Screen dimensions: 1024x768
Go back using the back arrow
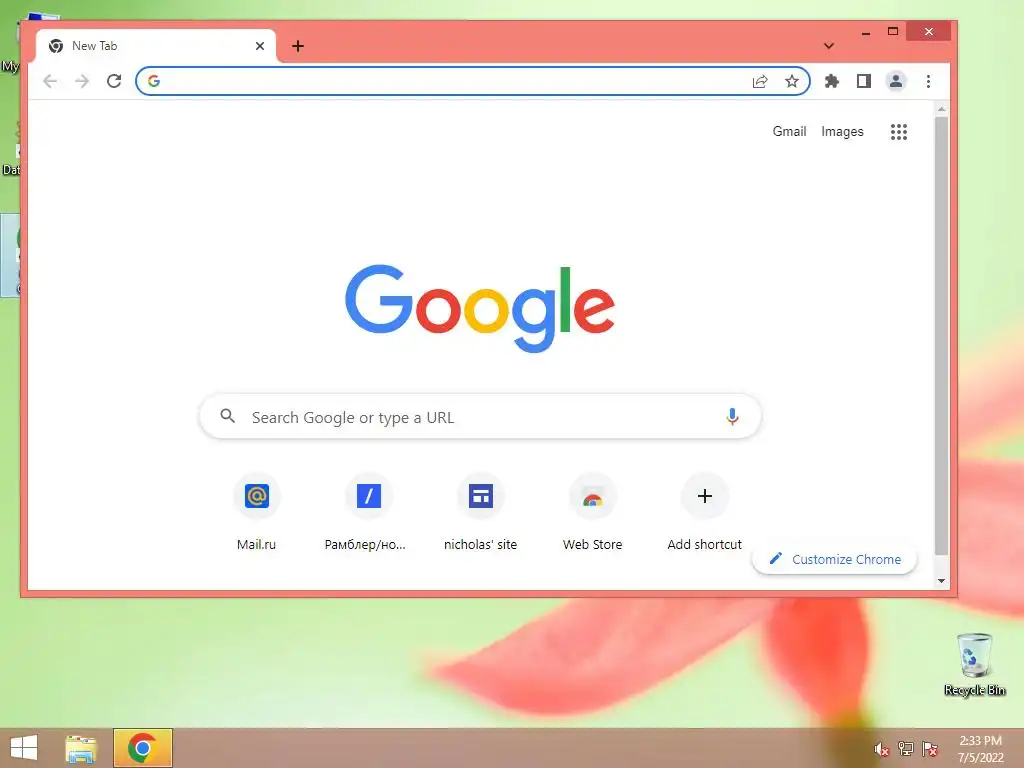(50, 81)
